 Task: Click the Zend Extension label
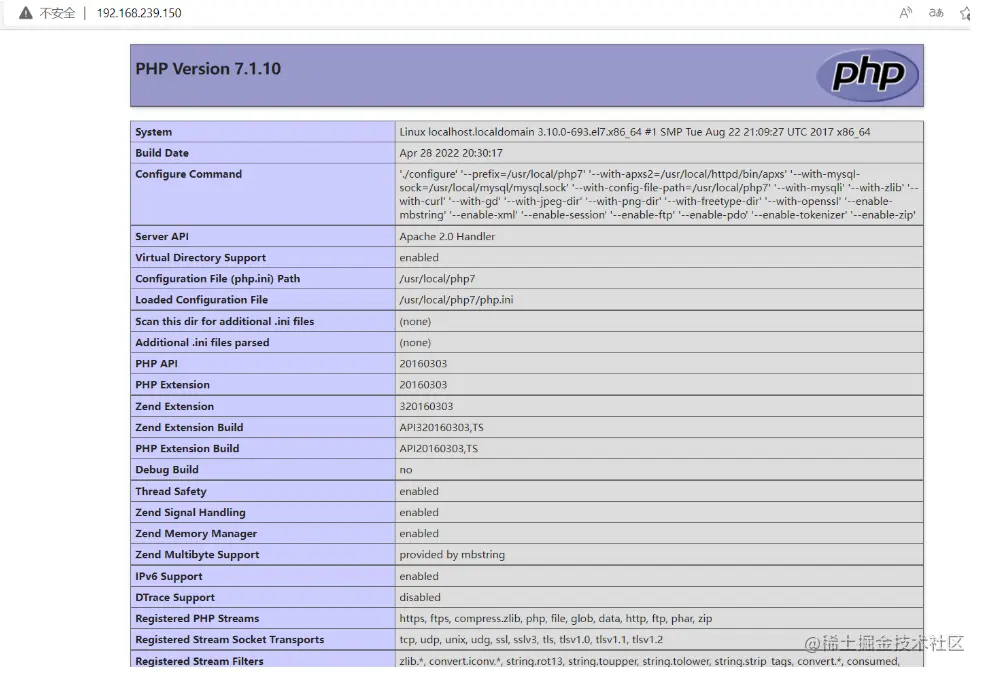[x=174, y=406]
